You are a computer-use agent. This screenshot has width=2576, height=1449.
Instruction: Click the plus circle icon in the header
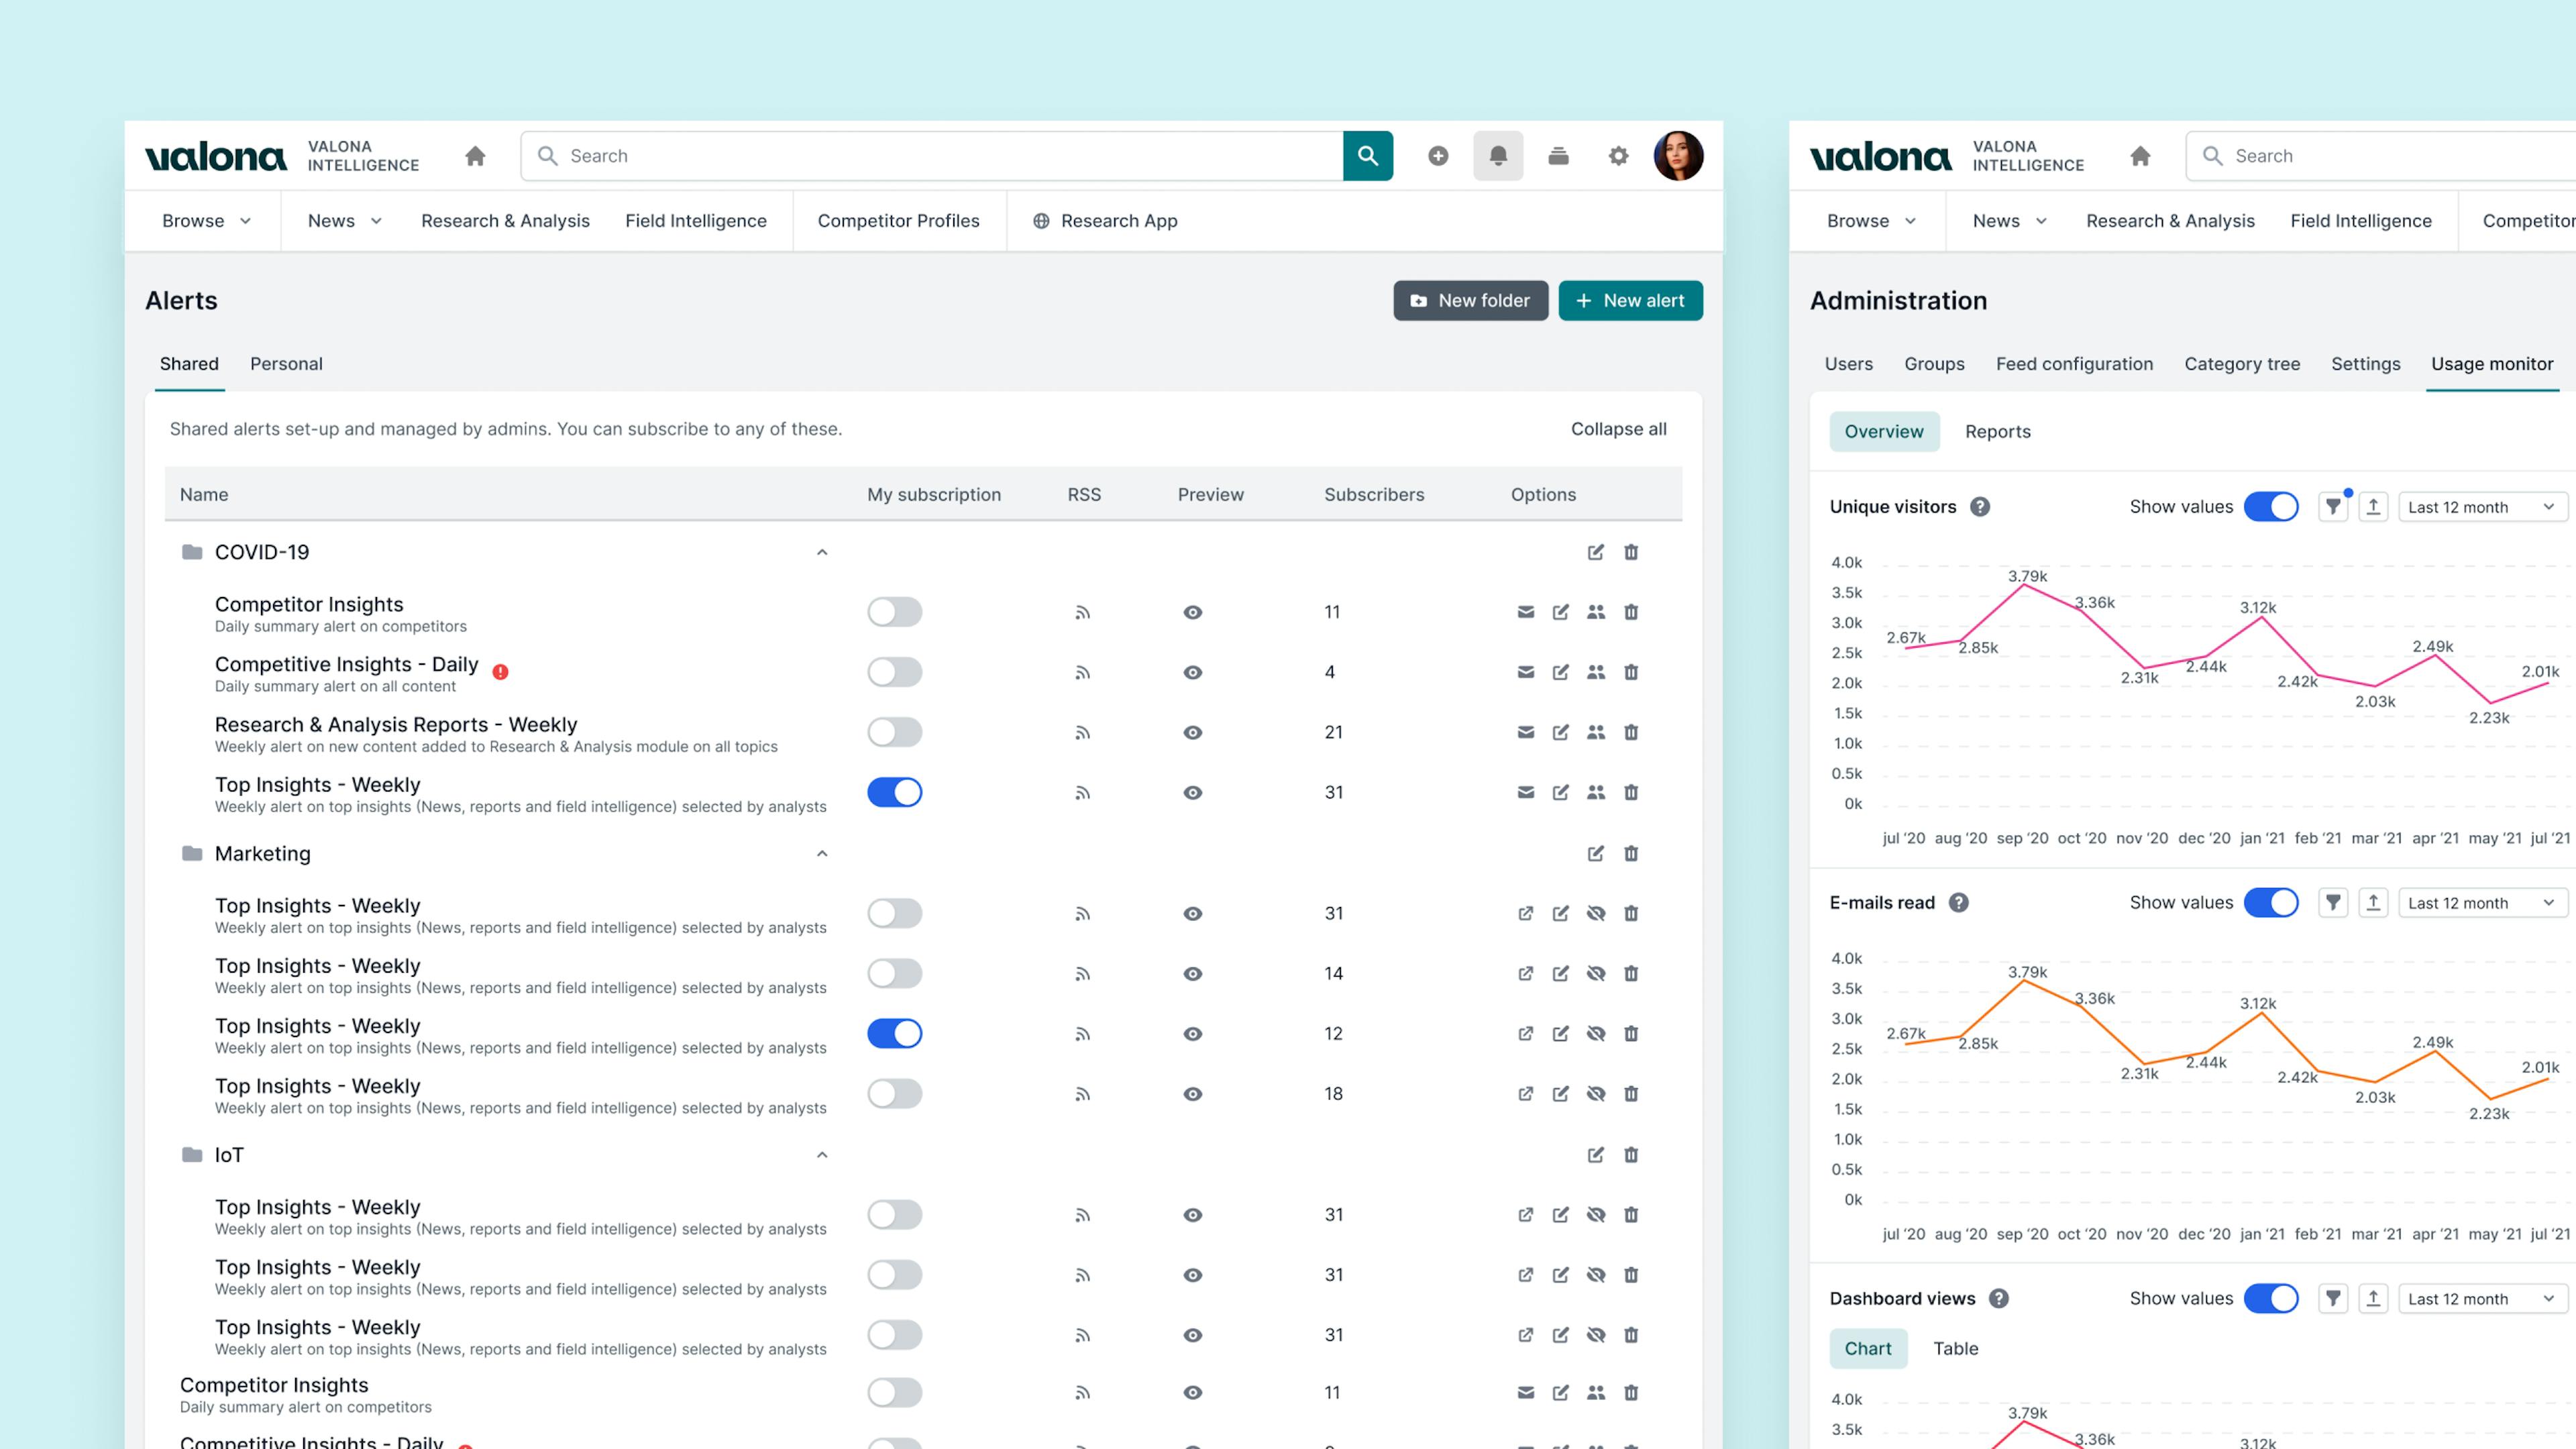[1438, 156]
